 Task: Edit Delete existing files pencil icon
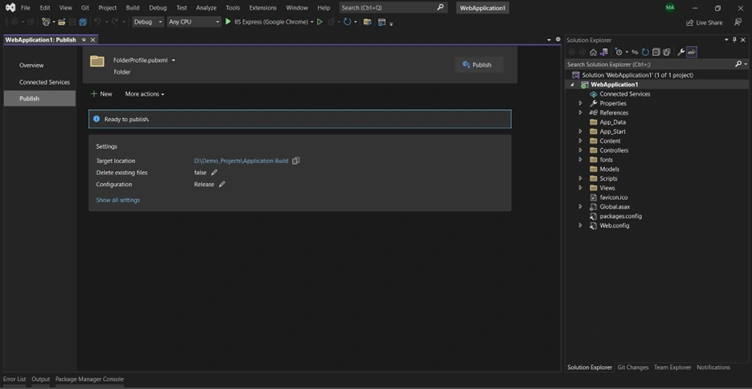(x=214, y=172)
